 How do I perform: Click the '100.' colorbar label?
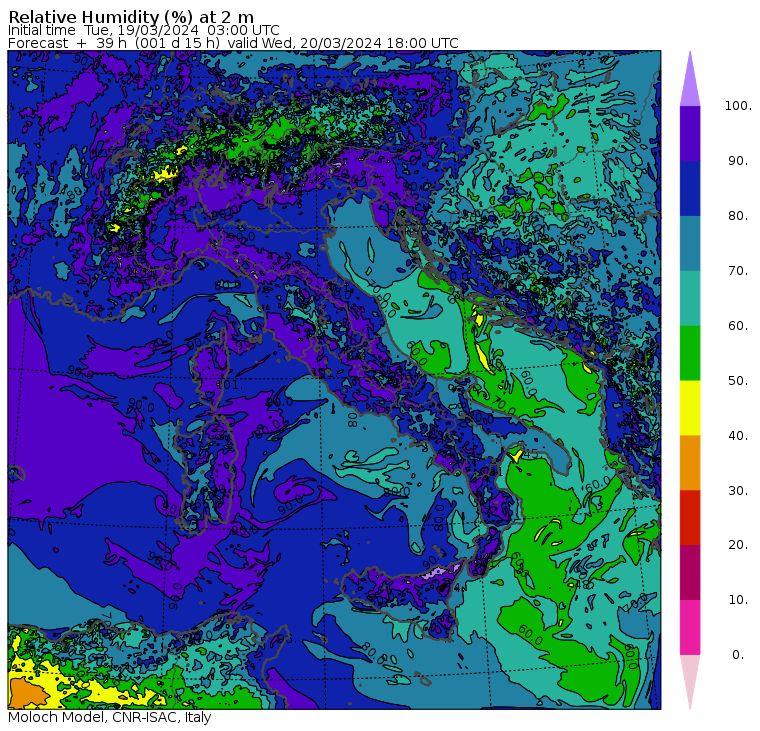(738, 106)
